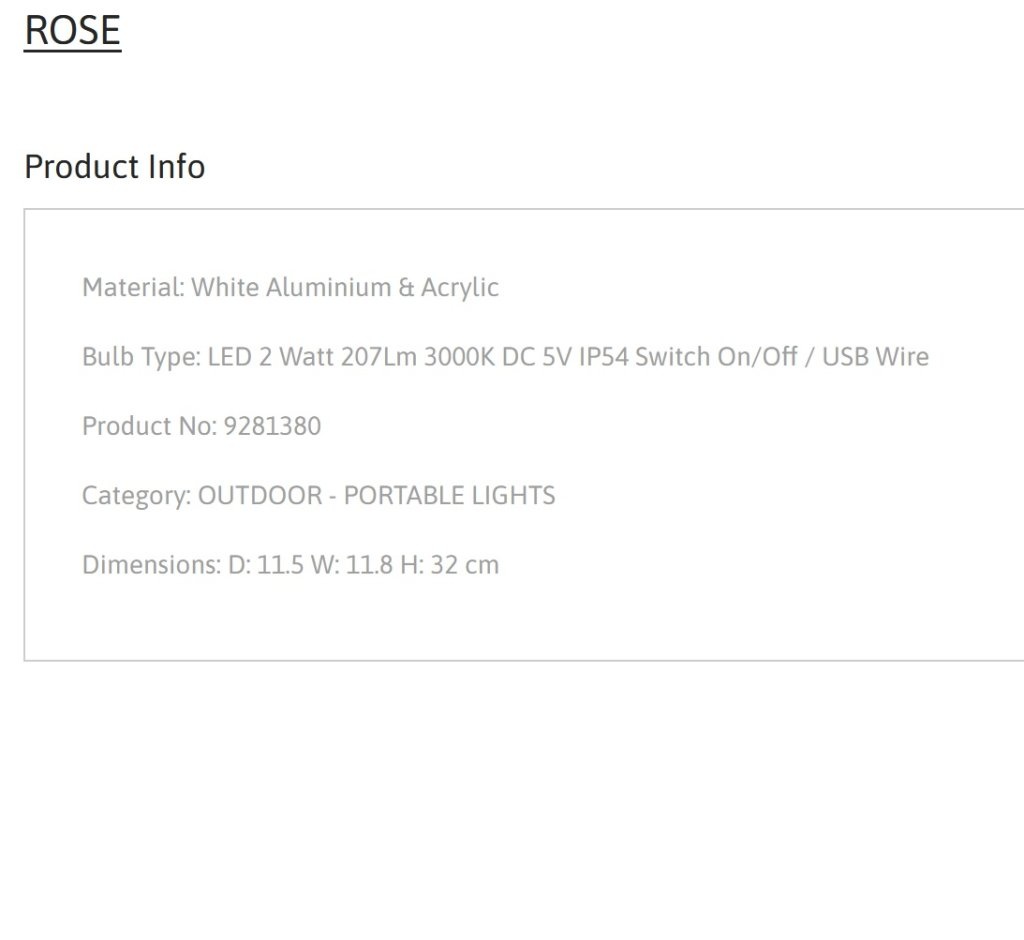The width and height of the screenshot is (1024, 940).
Task: Click product number 9281380
Action: 272,427
